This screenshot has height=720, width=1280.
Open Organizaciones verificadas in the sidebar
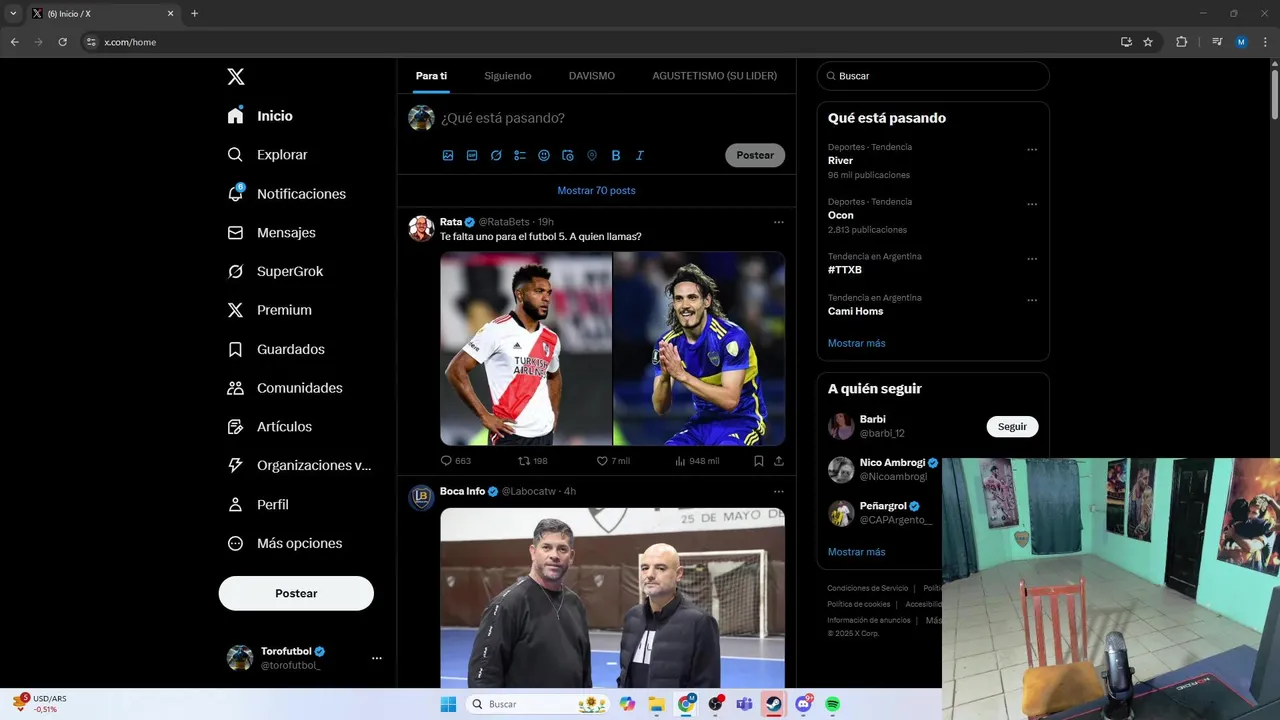[x=298, y=465]
